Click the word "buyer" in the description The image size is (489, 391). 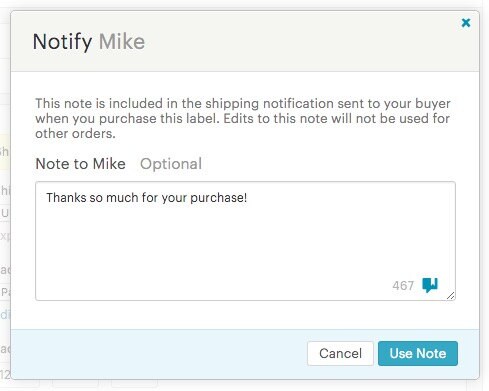[432, 104]
